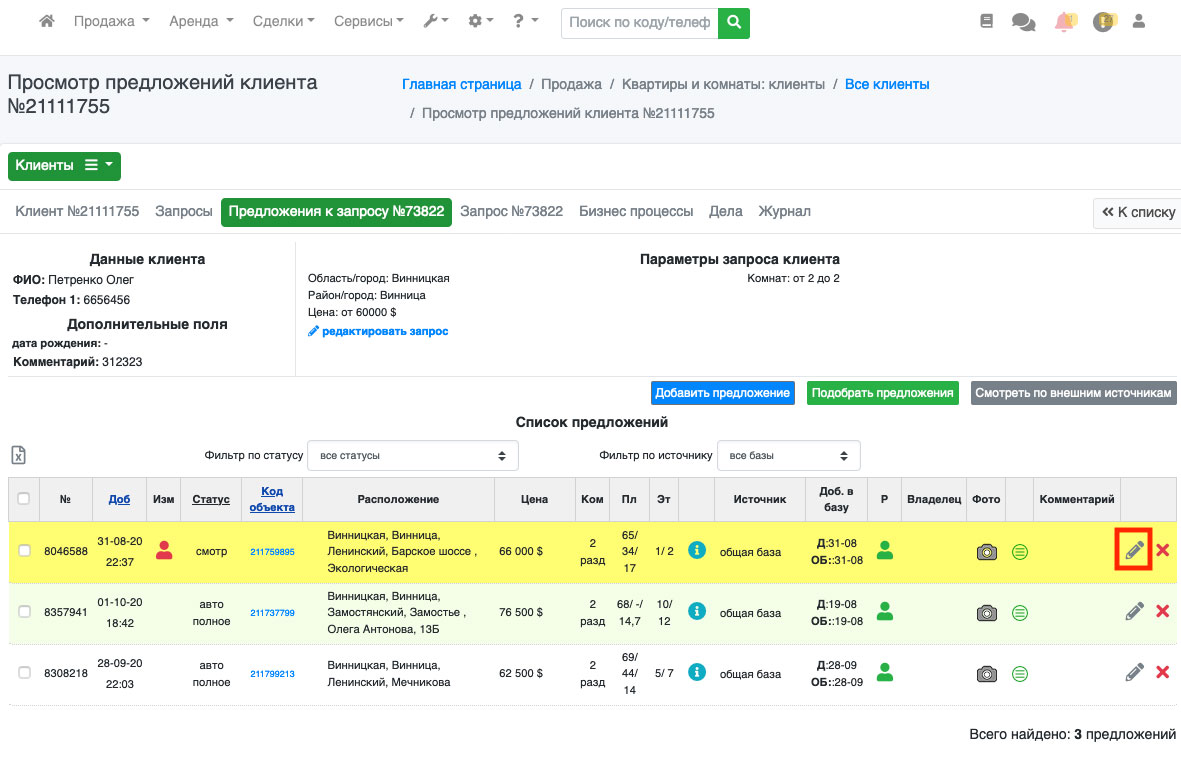Select the checkbox for offer 8357941
The width and height of the screenshot is (1181, 769).
24,612
